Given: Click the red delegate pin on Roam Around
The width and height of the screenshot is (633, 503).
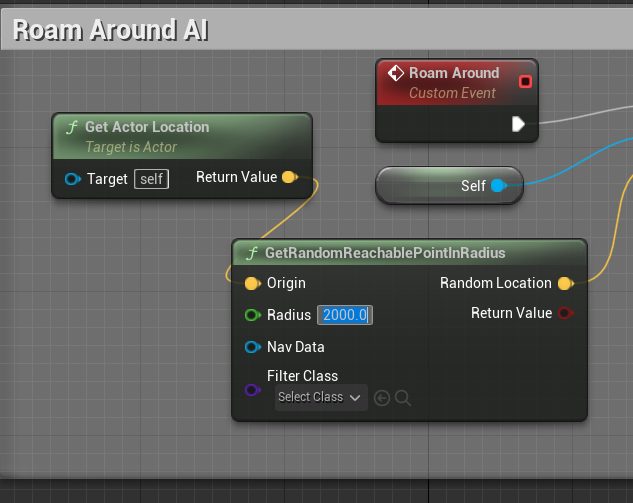Looking at the screenshot, I should pos(526,81).
